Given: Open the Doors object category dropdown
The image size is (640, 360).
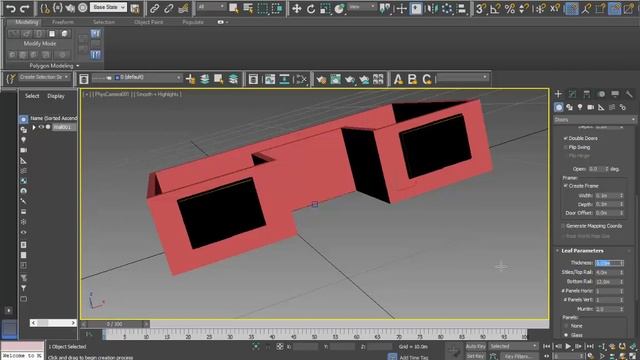Looking at the screenshot, I should pos(595,120).
